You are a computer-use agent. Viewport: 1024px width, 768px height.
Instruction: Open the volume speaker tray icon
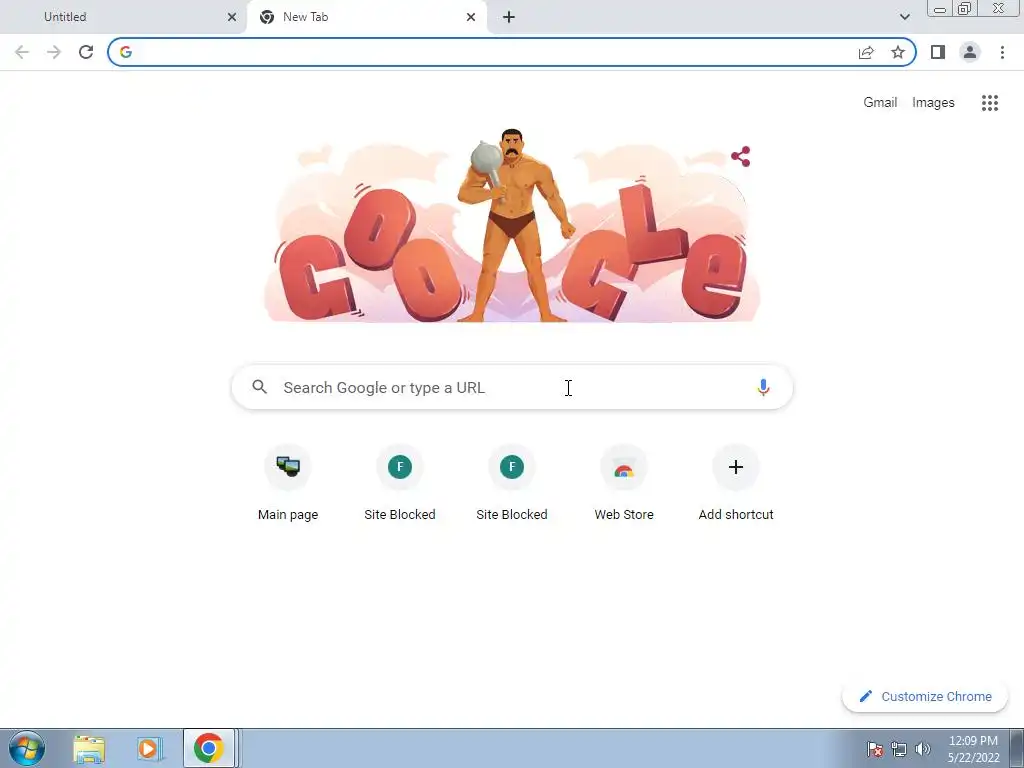coord(923,749)
